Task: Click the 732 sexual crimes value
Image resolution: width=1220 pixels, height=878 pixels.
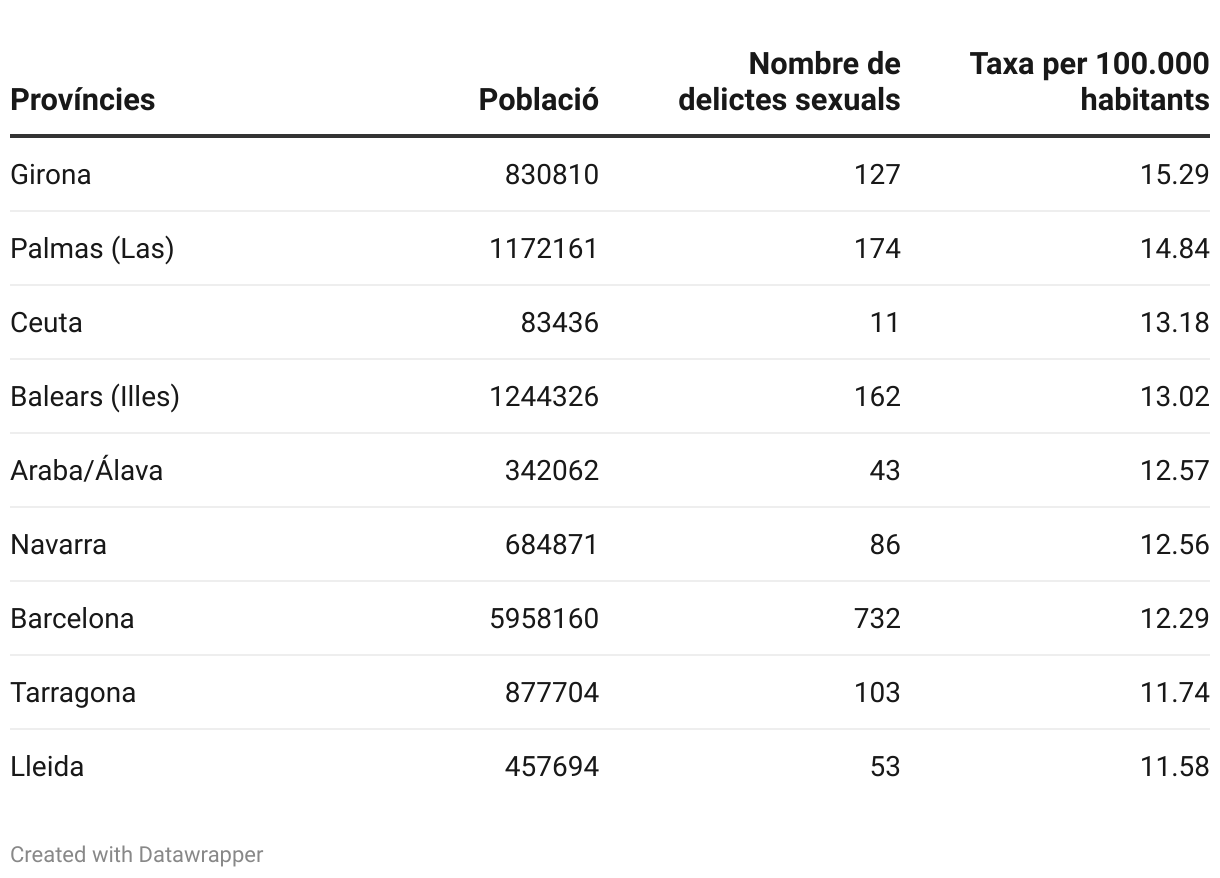Action: point(877,618)
